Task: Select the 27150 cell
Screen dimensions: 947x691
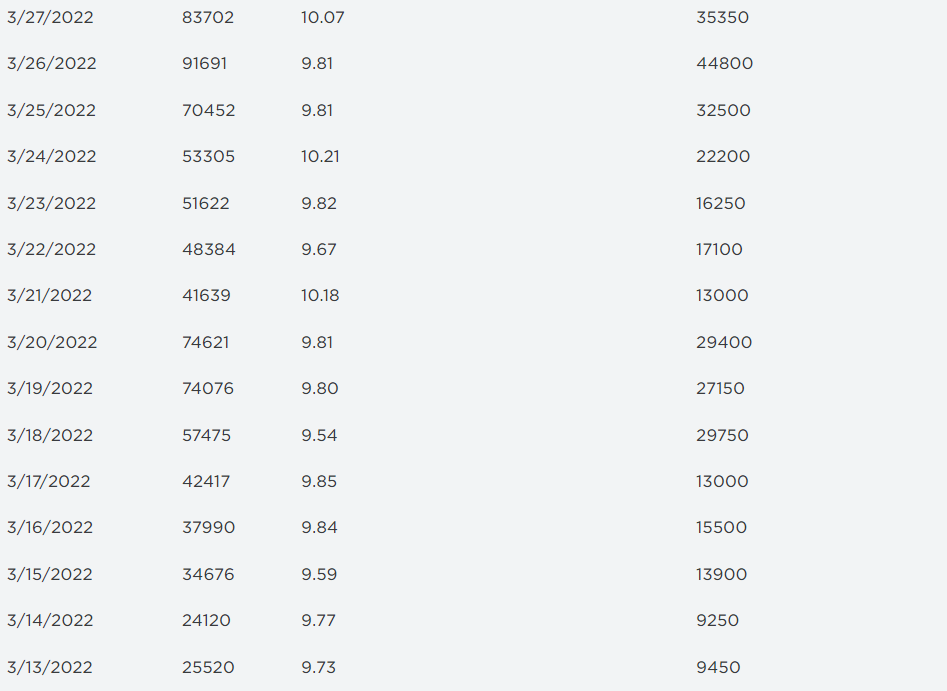Action: 720,388
